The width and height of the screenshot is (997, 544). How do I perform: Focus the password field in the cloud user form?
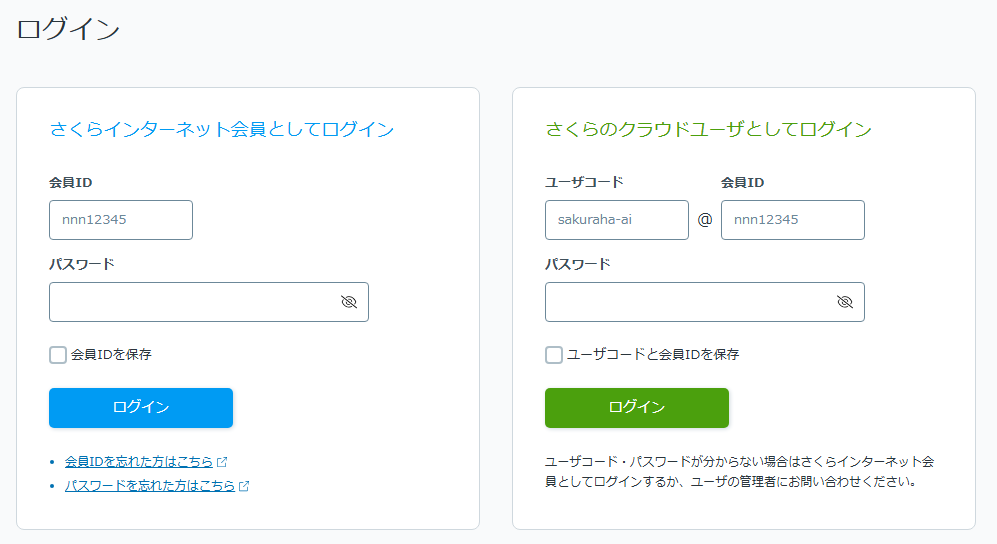pyautogui.click(x=686, y=302)
